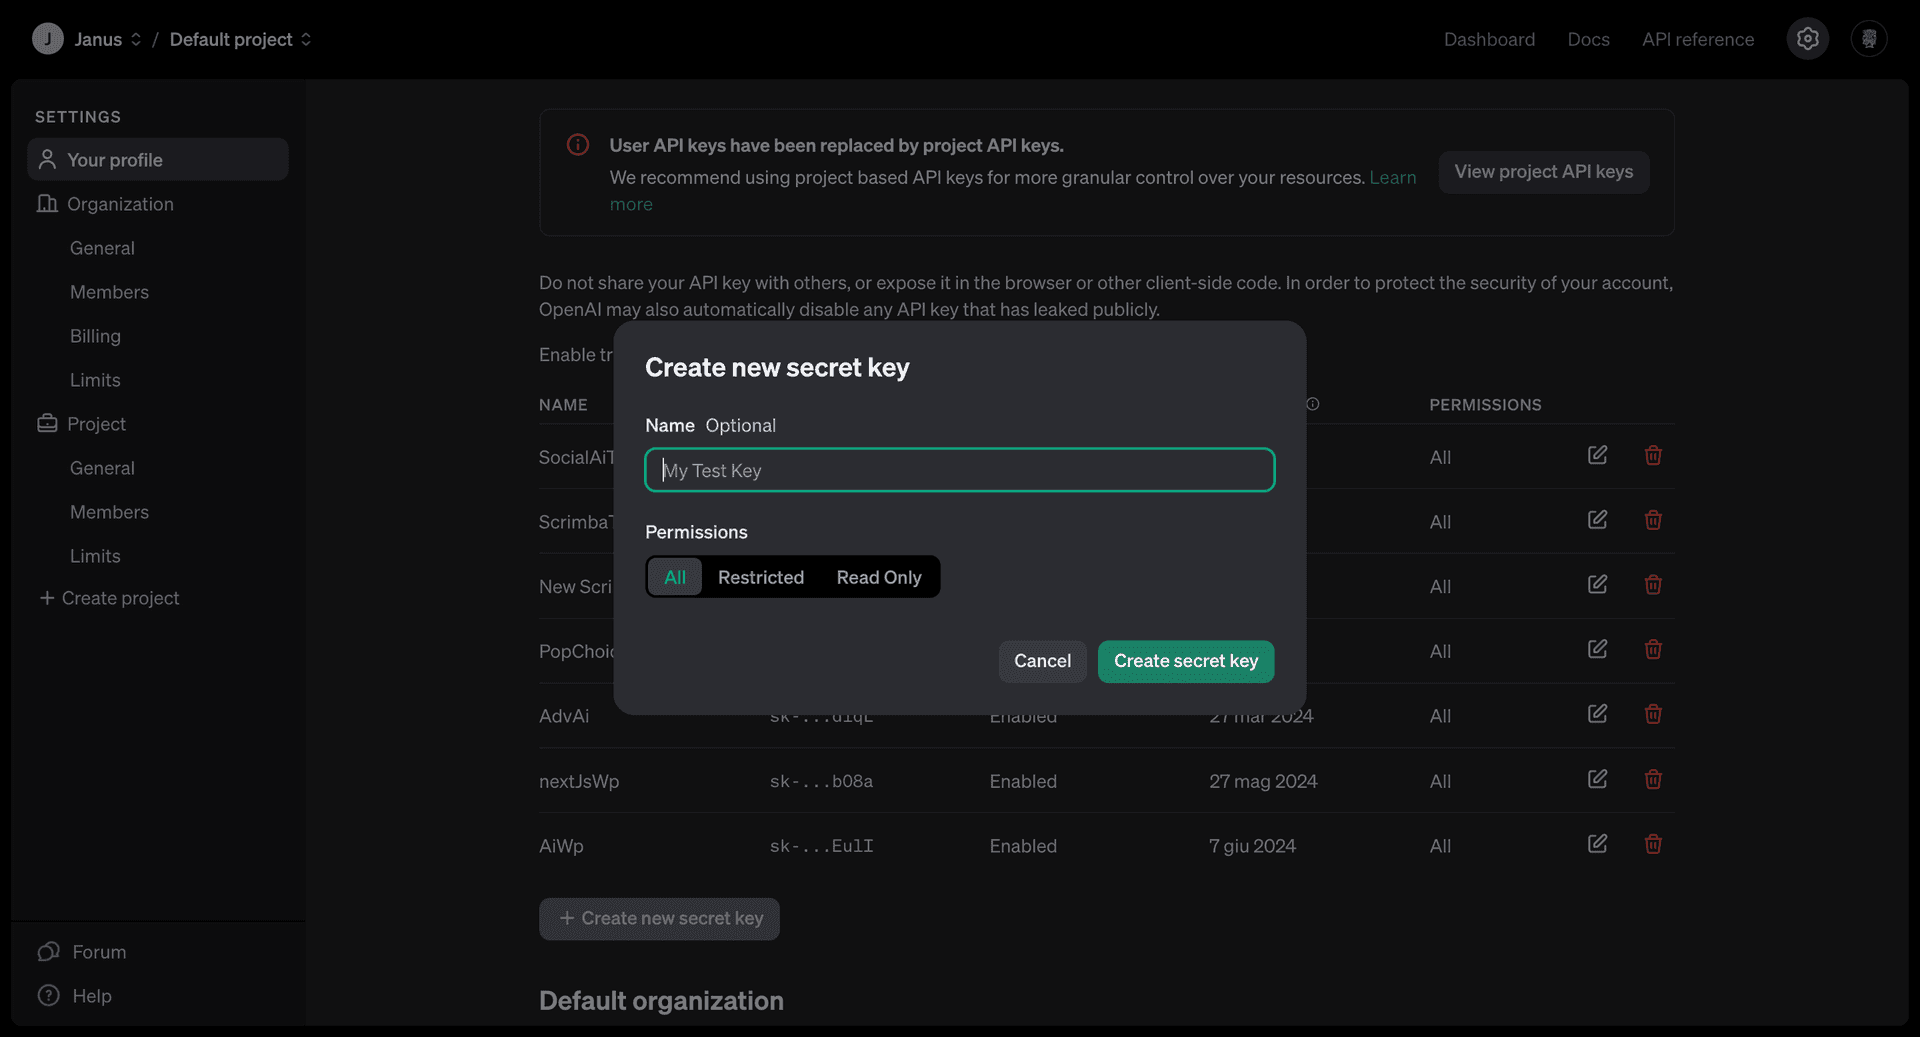Image resolution: width=1920 pixels, height=1037 pixels.
Task: Click View project API keys button
Action: (x=1543, y=172)
